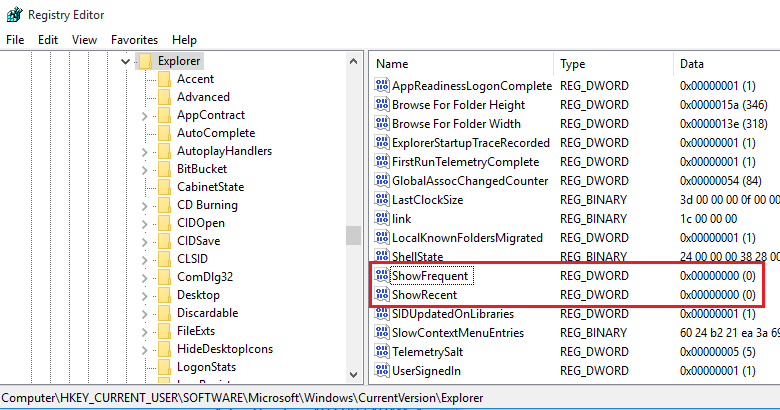Click the tree pane scroll down arrow

coord(354,375)
